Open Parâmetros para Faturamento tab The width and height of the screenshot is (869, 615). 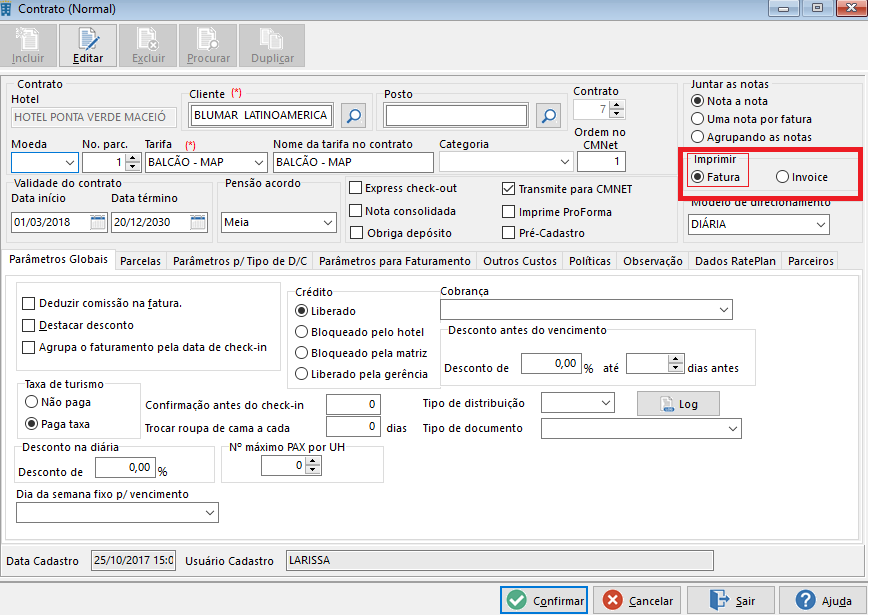pos(395,261)
